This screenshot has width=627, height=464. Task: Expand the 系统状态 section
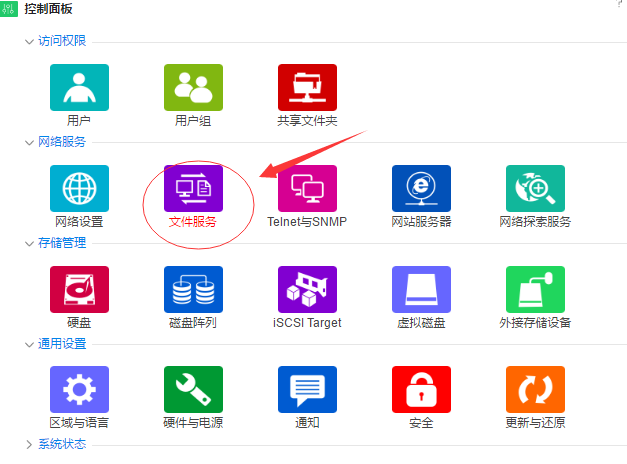30,444
